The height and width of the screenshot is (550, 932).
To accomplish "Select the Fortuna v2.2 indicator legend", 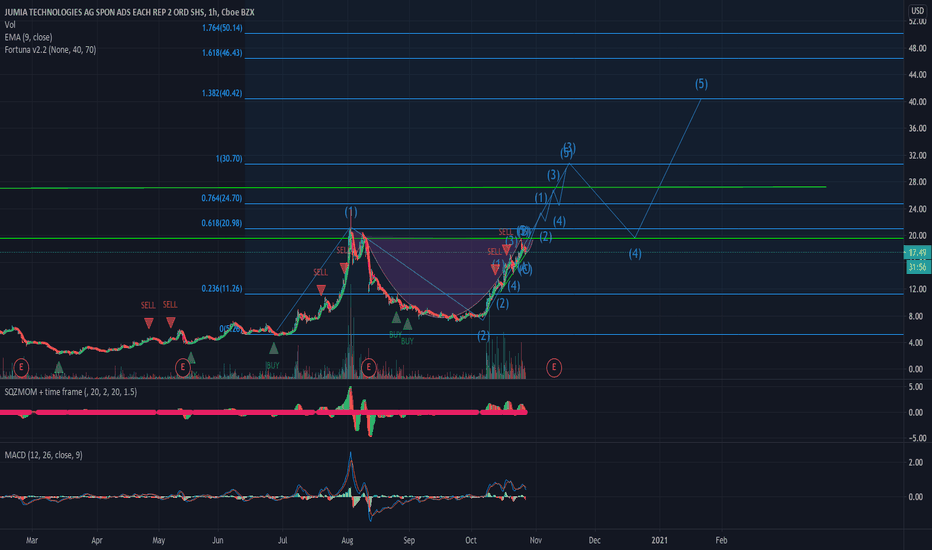I will tap(51, 50).
